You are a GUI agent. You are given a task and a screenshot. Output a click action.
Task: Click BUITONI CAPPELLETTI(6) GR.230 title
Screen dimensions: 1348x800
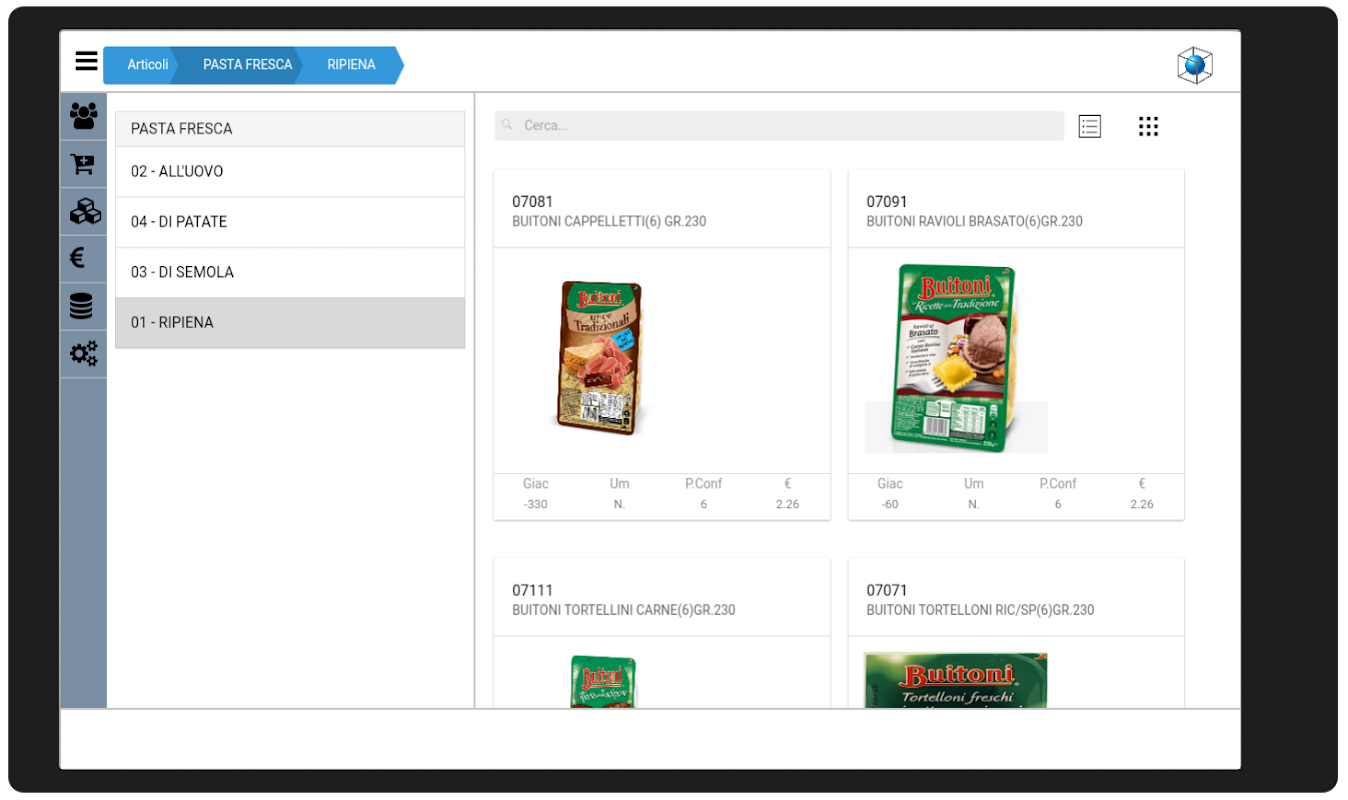pos(609,222)
